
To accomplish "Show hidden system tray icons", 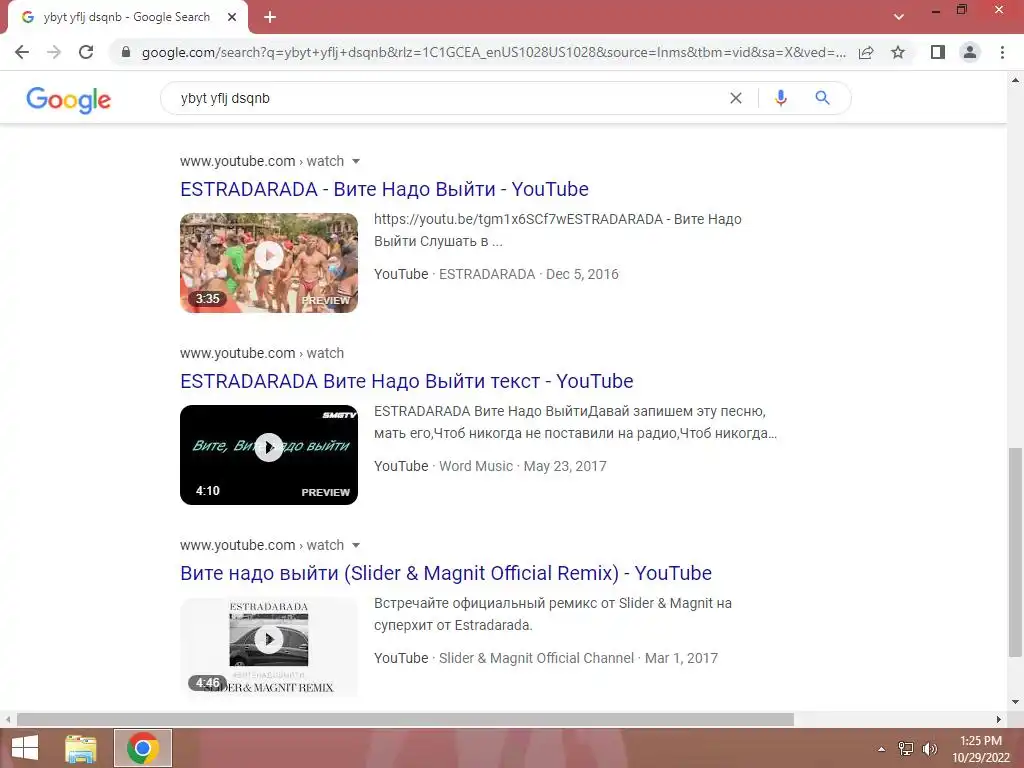I will point(881,749).
